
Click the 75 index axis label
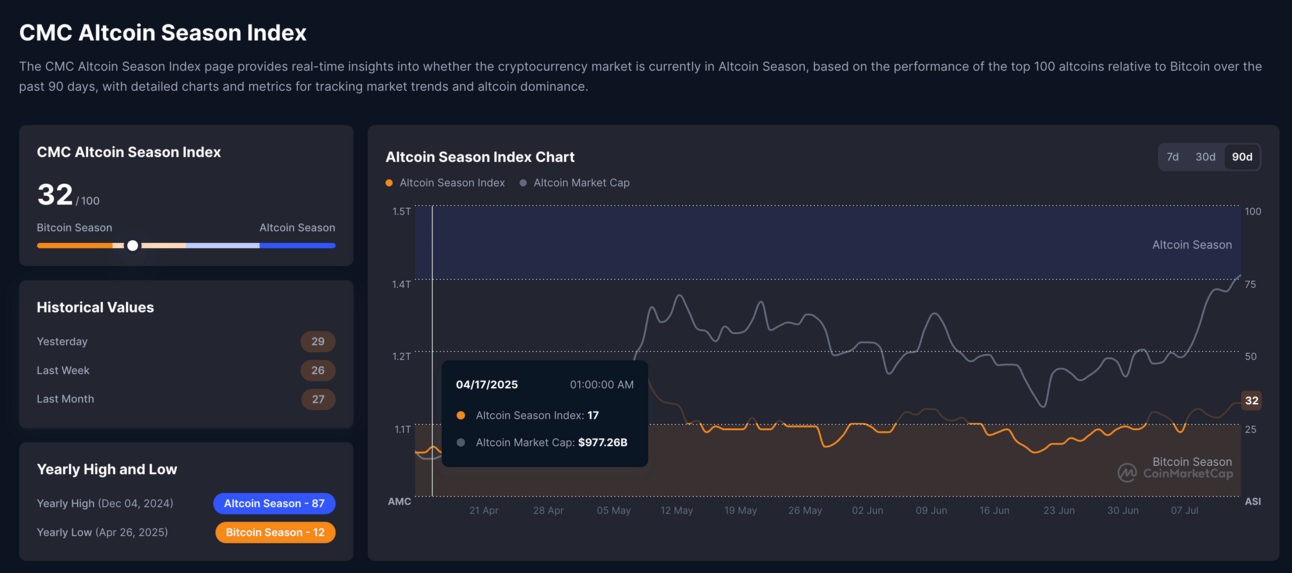1250,284
